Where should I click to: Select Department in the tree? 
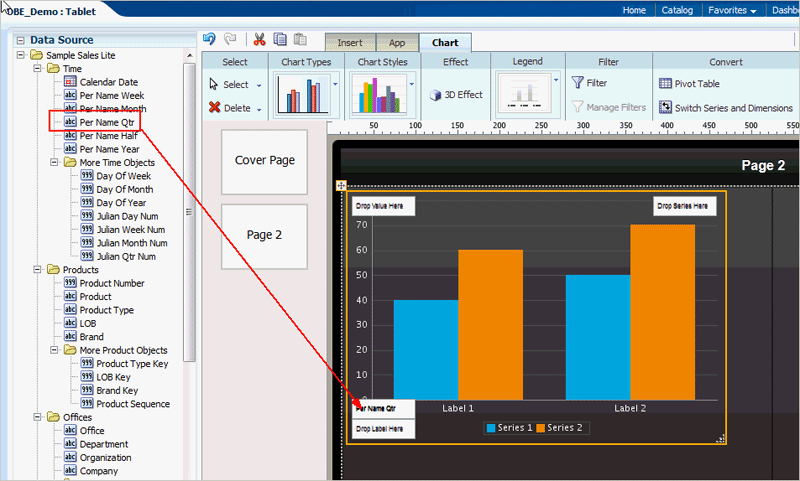pos(104,444)
